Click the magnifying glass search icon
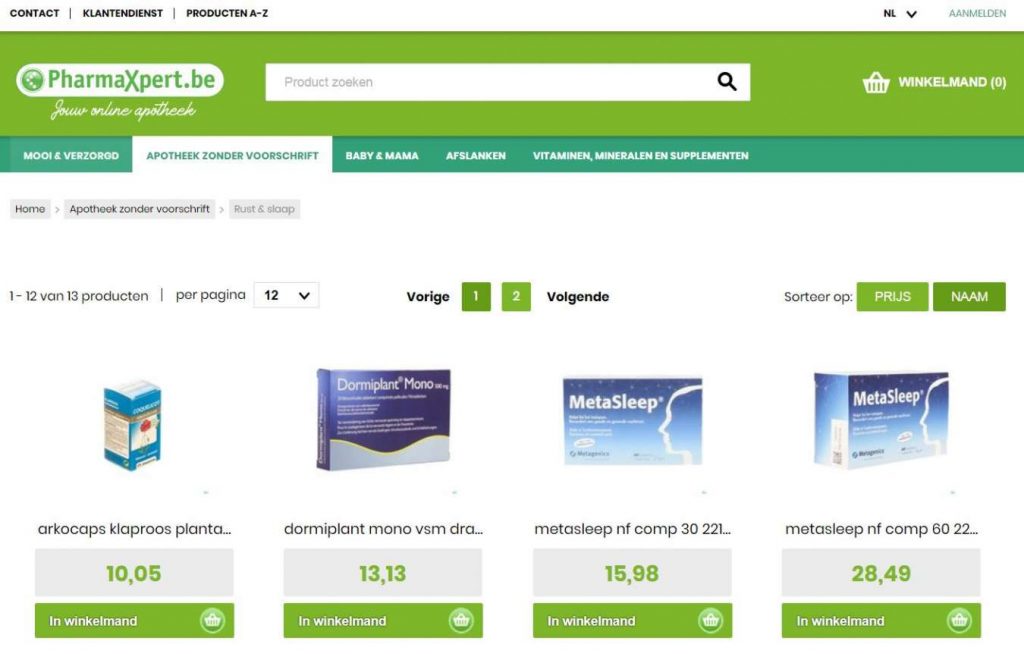1024x654 pixels. pyautogui.click(x=727, y=82)
